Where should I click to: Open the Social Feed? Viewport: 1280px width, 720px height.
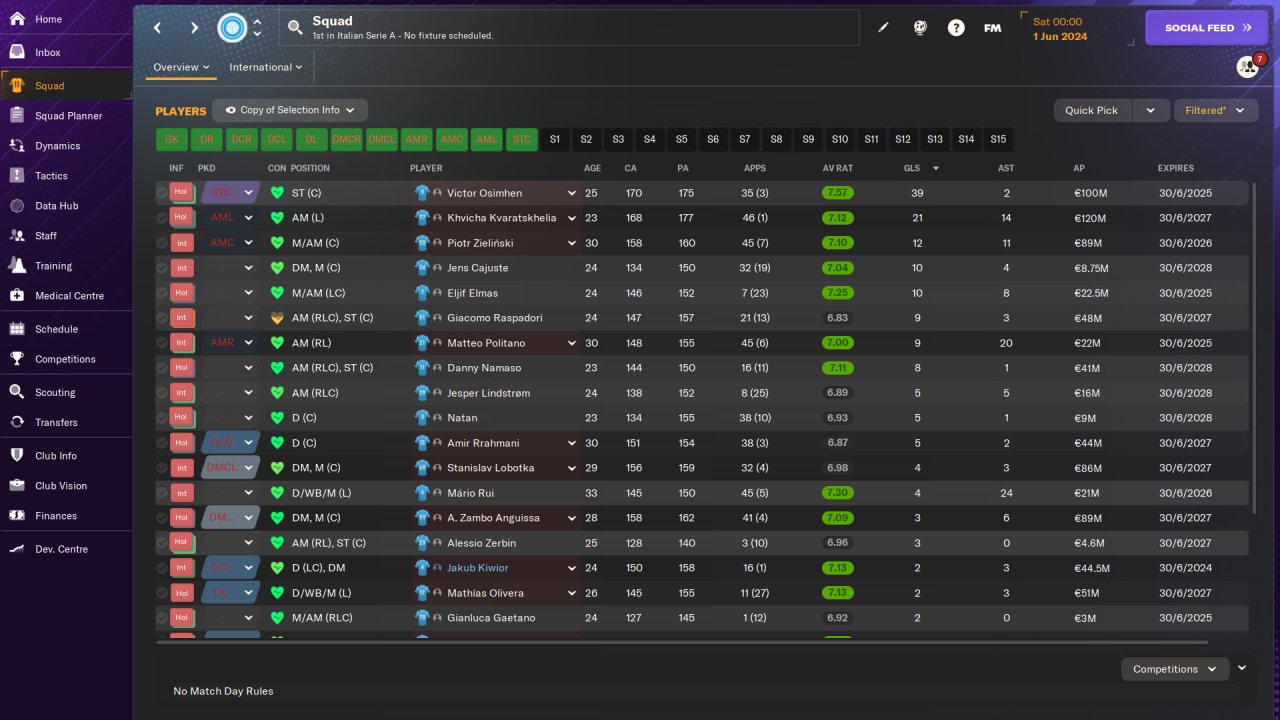[1206, 28]
